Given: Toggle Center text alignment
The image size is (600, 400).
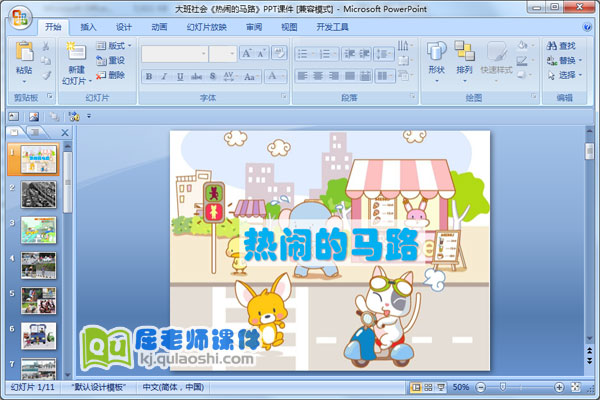Looking at the screenshot, I should 318,76.
